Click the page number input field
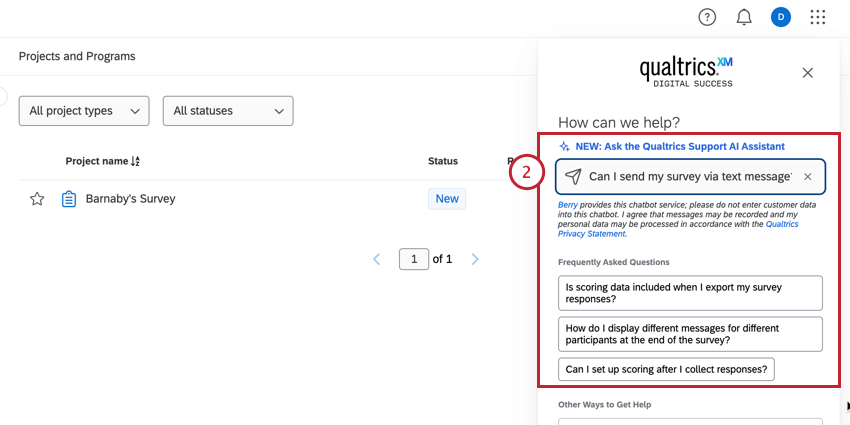The width and height of the screenshot is (850, 425). [413, 259]
